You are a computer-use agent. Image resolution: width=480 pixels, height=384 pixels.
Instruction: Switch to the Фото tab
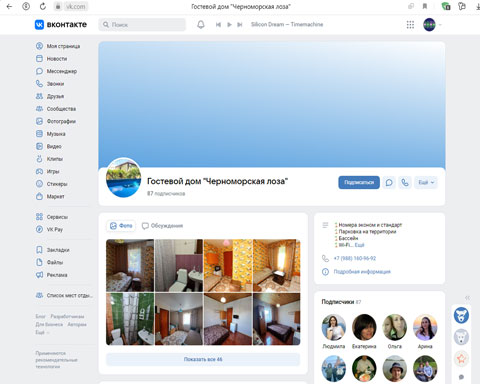tap(121, 226)
